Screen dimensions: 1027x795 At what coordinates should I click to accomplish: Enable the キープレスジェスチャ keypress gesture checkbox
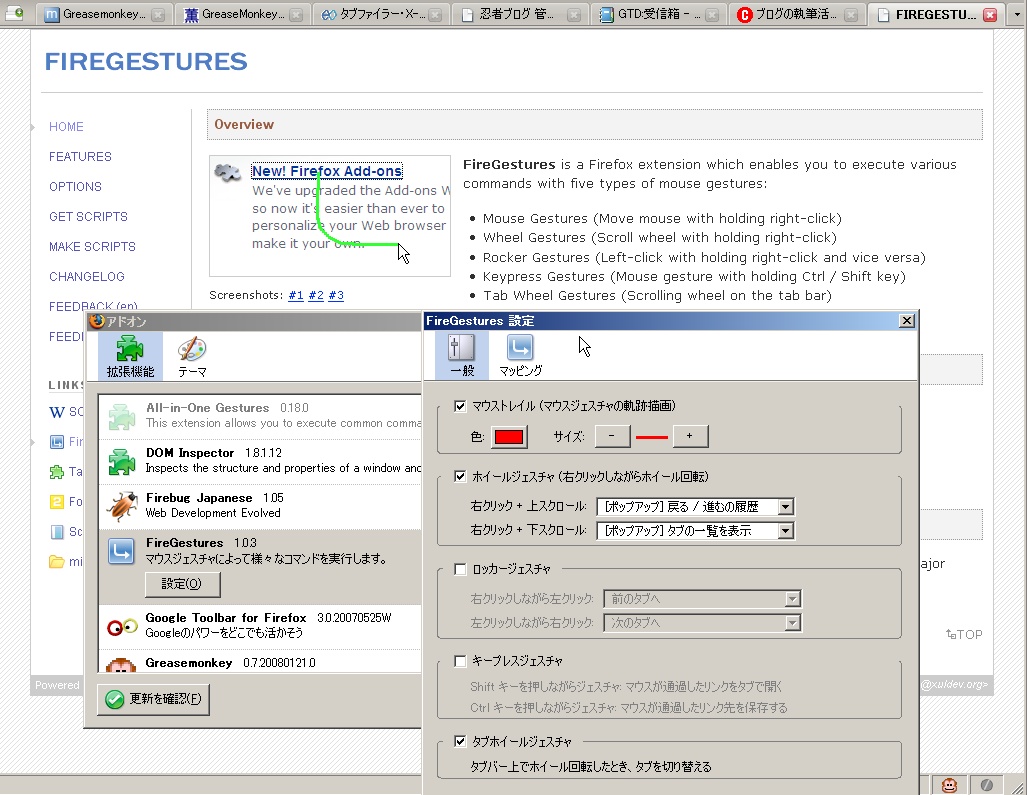460,661
